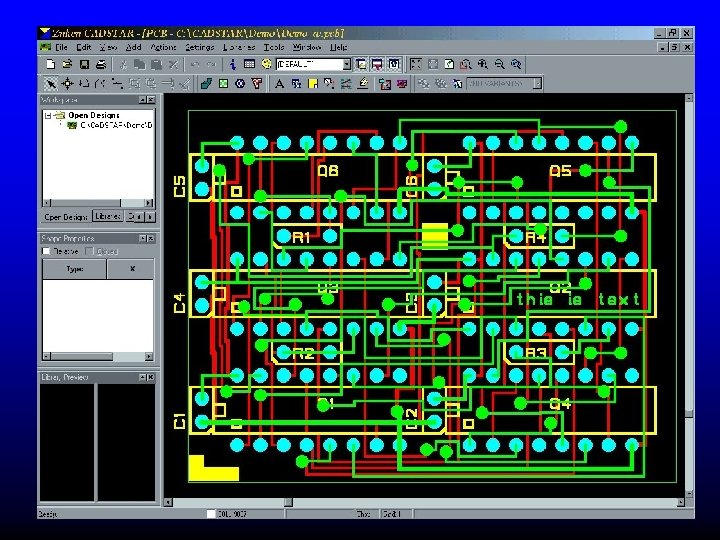Viewport: 720px width, 540px height.
Task: Close the Workspace panel
Action: click(151, 100)
